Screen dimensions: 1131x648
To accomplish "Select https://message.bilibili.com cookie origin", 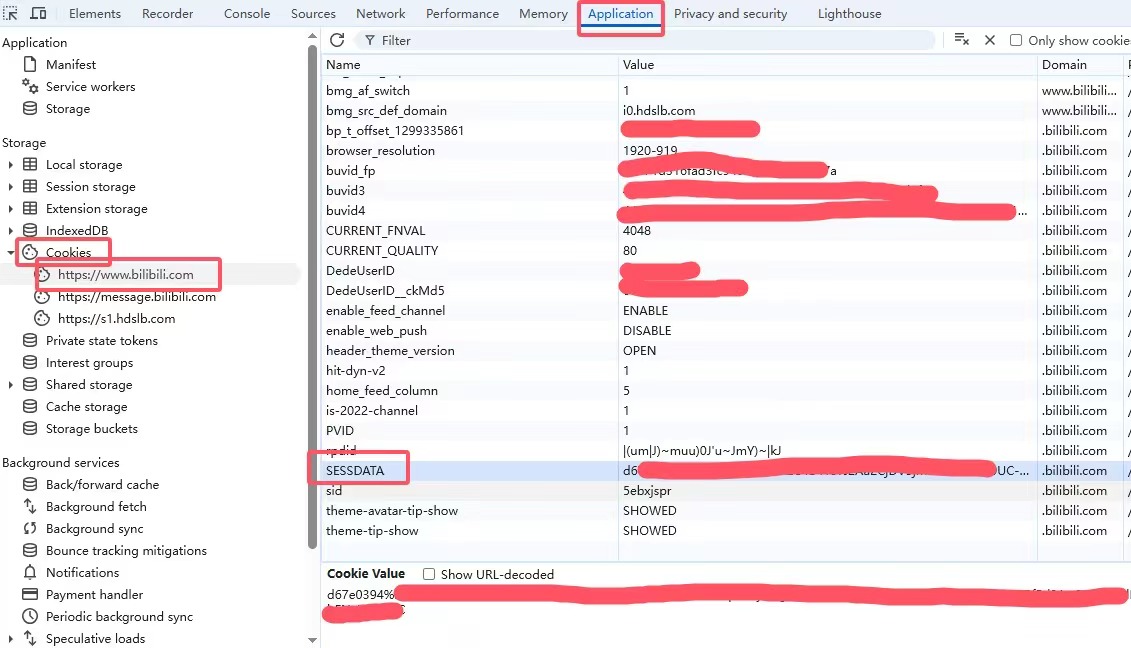I will [x=136, y=296].
